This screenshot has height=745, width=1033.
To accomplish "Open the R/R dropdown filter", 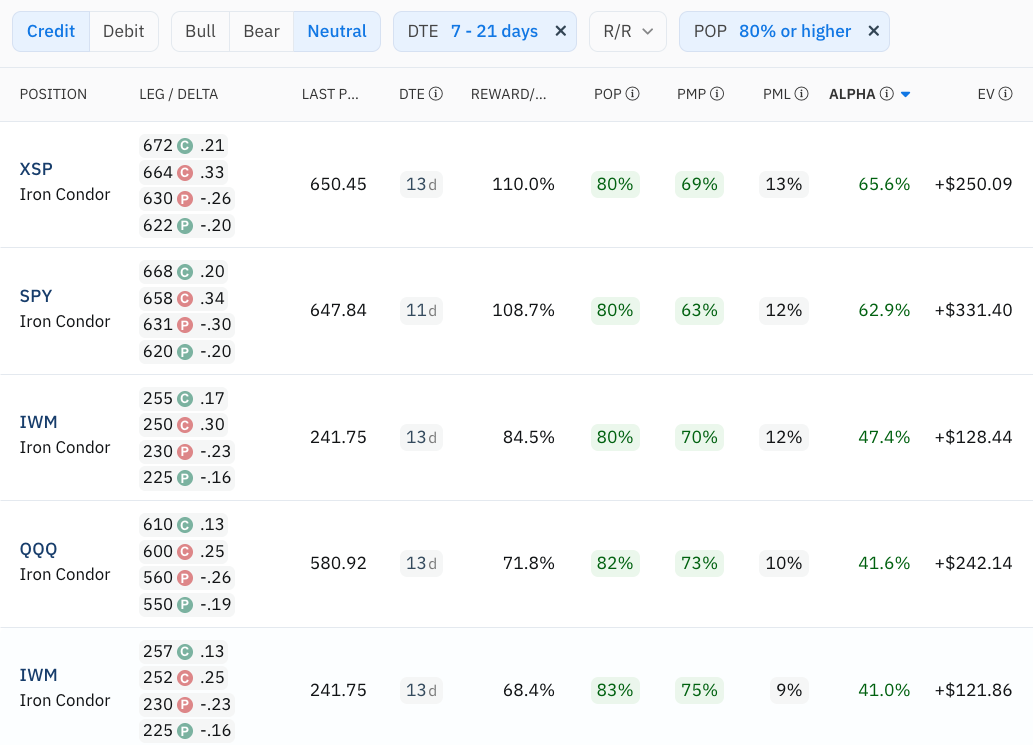I will 628,31.
